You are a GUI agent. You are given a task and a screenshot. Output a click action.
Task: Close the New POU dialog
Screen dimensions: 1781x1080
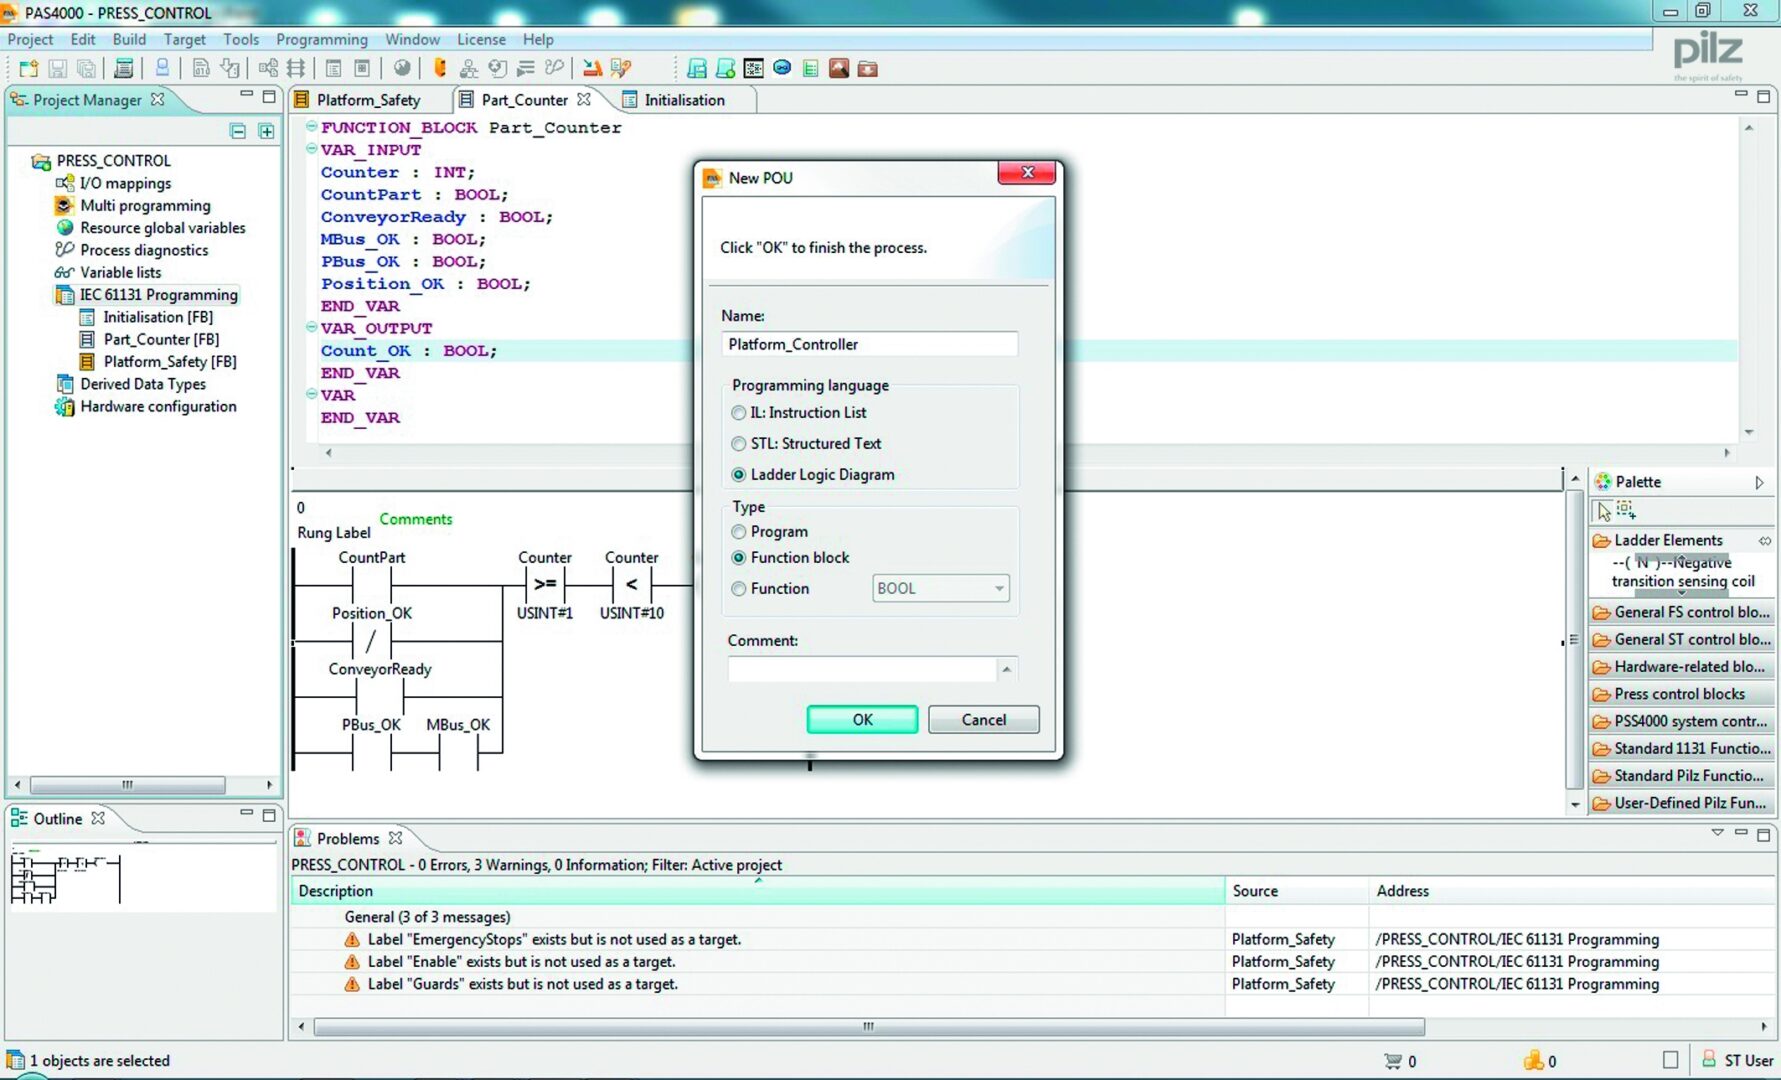1027,173
